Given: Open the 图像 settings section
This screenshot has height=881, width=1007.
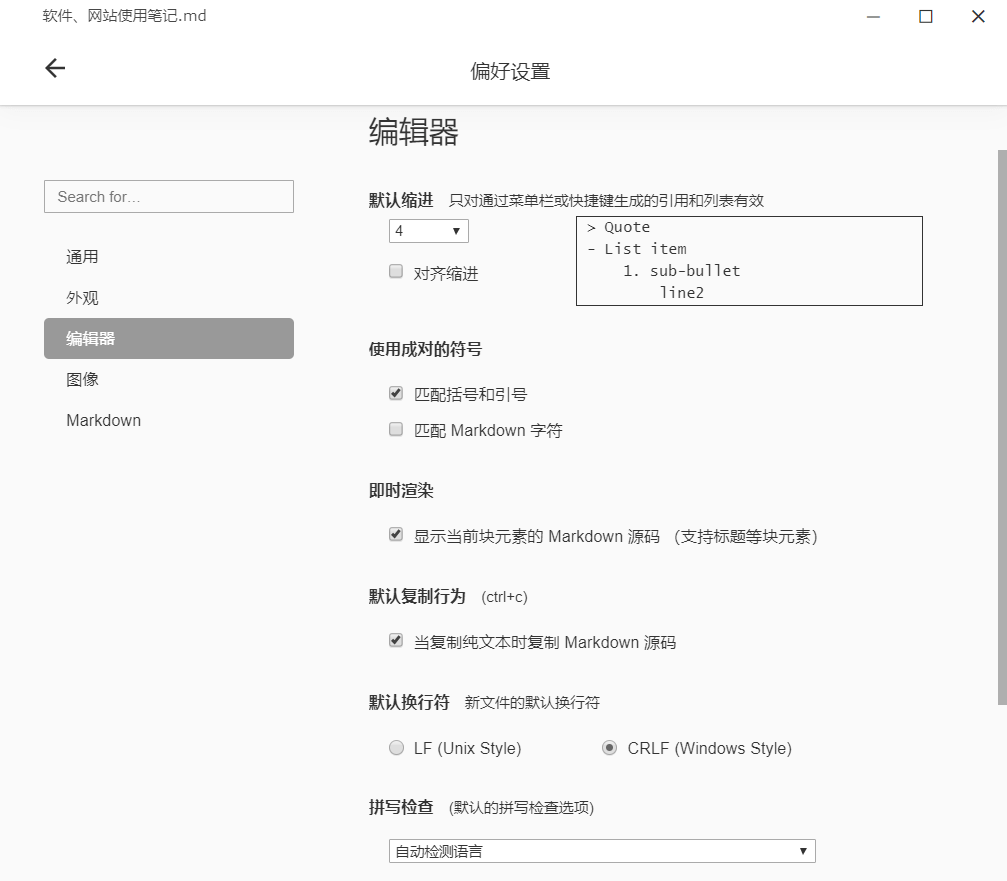Looking at the screenshot, I should tap(82, 379).
